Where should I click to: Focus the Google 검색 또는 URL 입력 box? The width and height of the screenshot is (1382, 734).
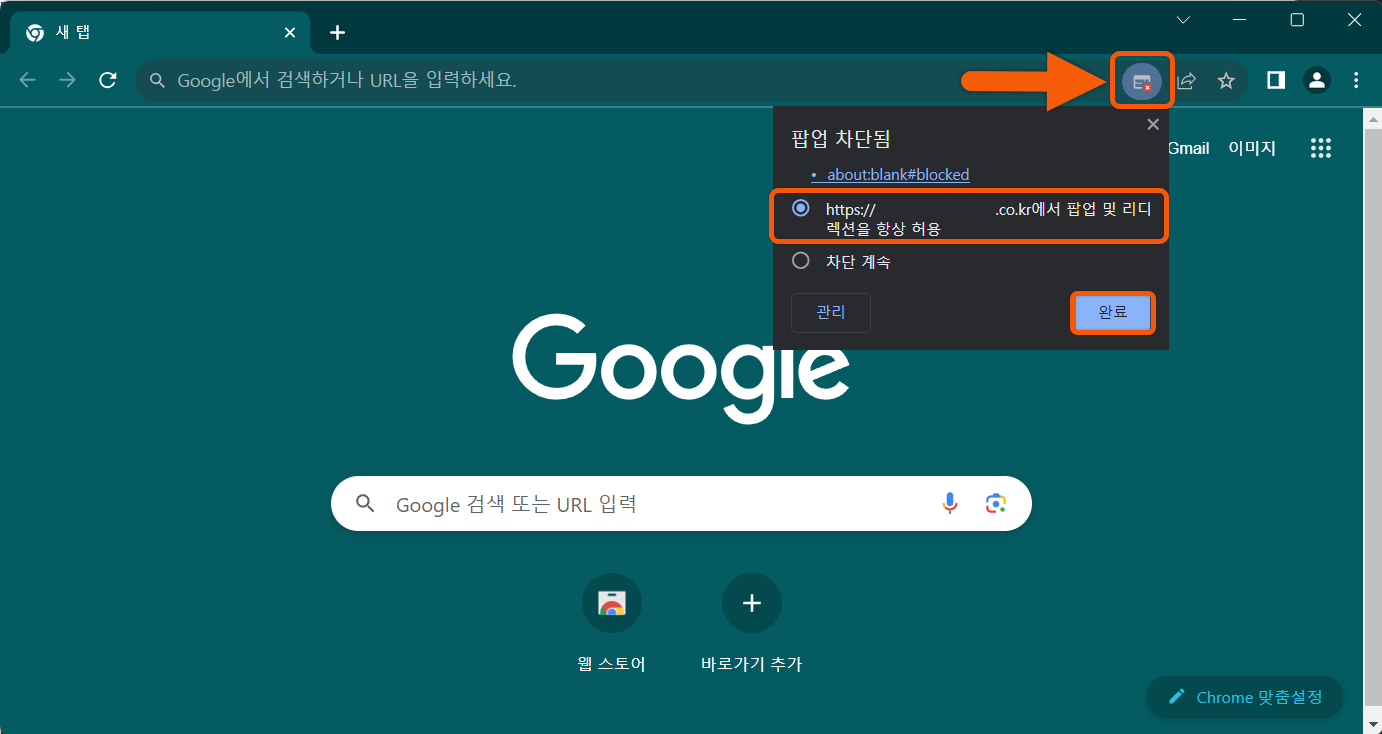681,504
